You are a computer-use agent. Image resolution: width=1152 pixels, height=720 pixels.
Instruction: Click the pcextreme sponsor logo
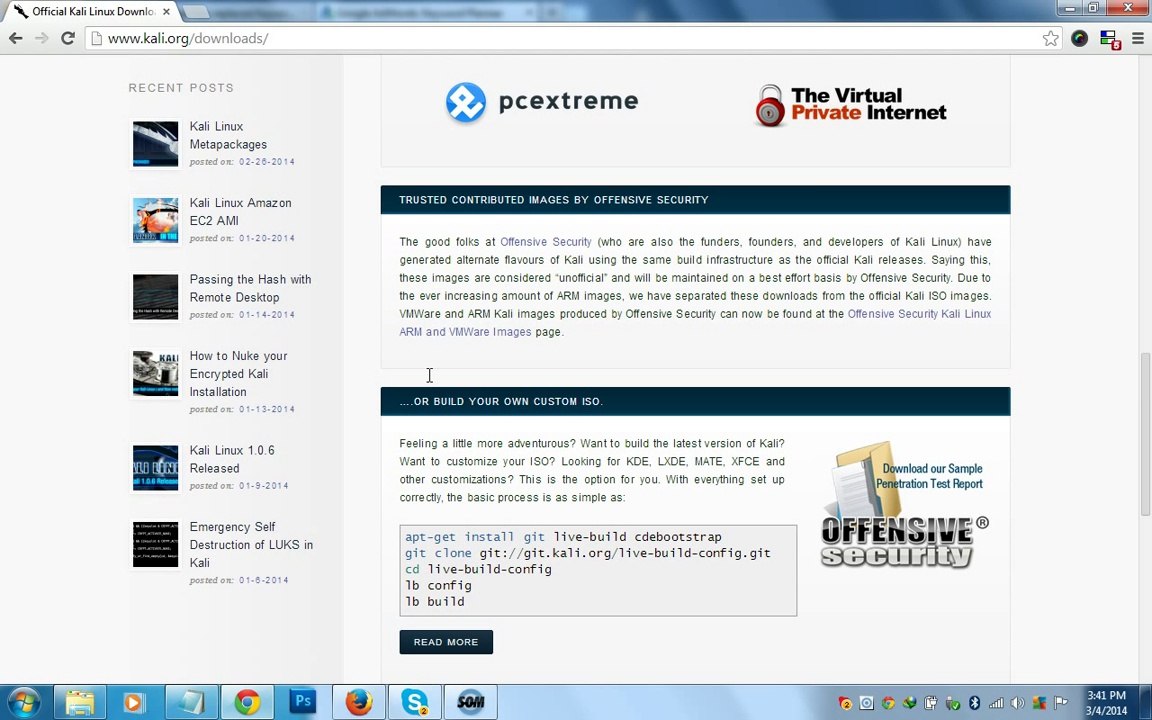(541, 101)
